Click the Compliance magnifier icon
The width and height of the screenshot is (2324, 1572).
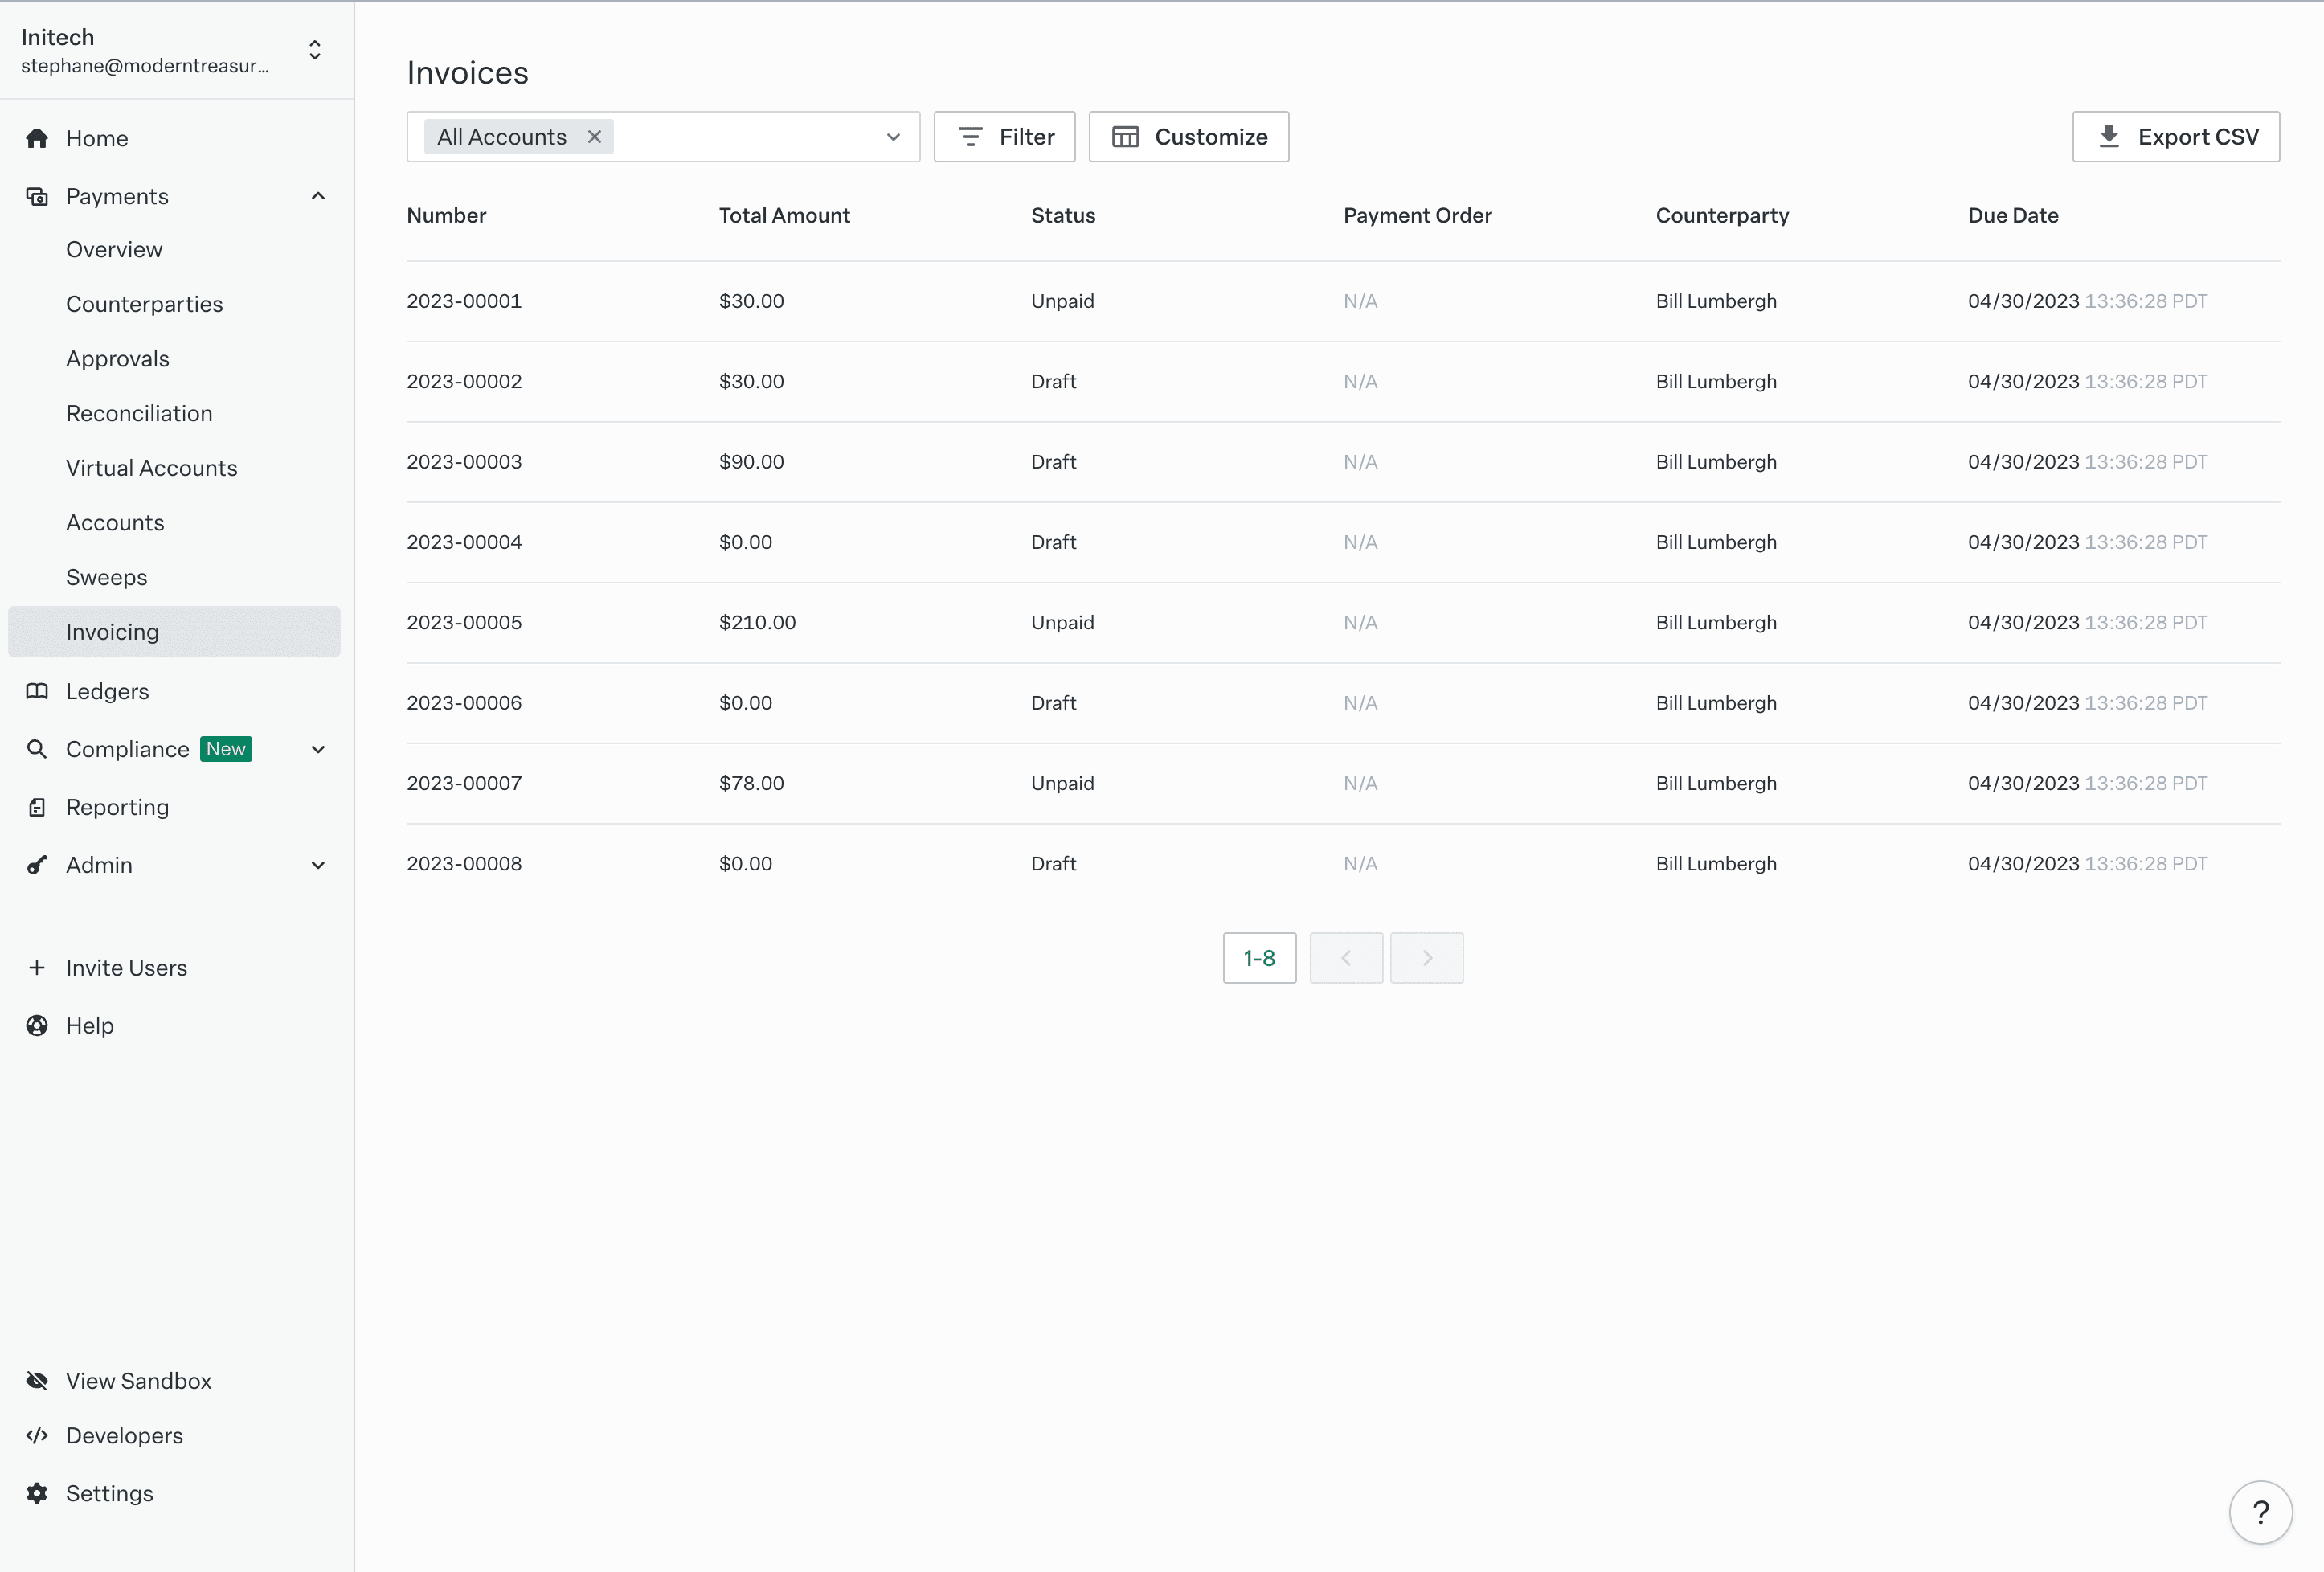[x=37, y=749]
